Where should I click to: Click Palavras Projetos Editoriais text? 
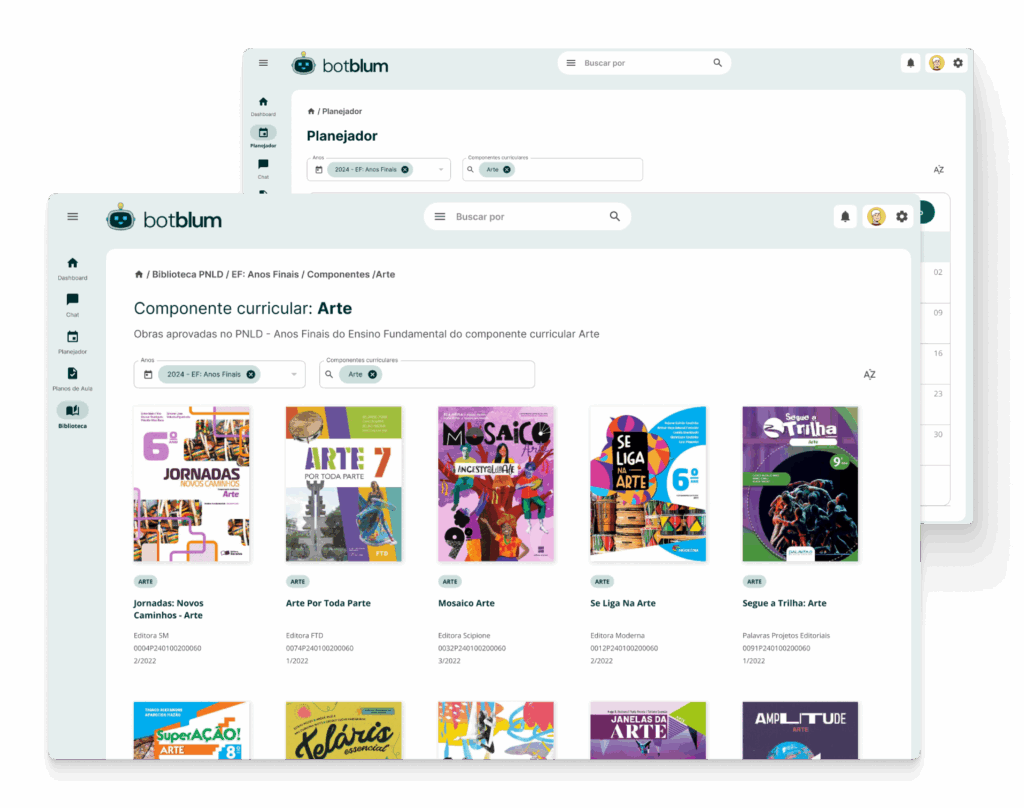786,635
